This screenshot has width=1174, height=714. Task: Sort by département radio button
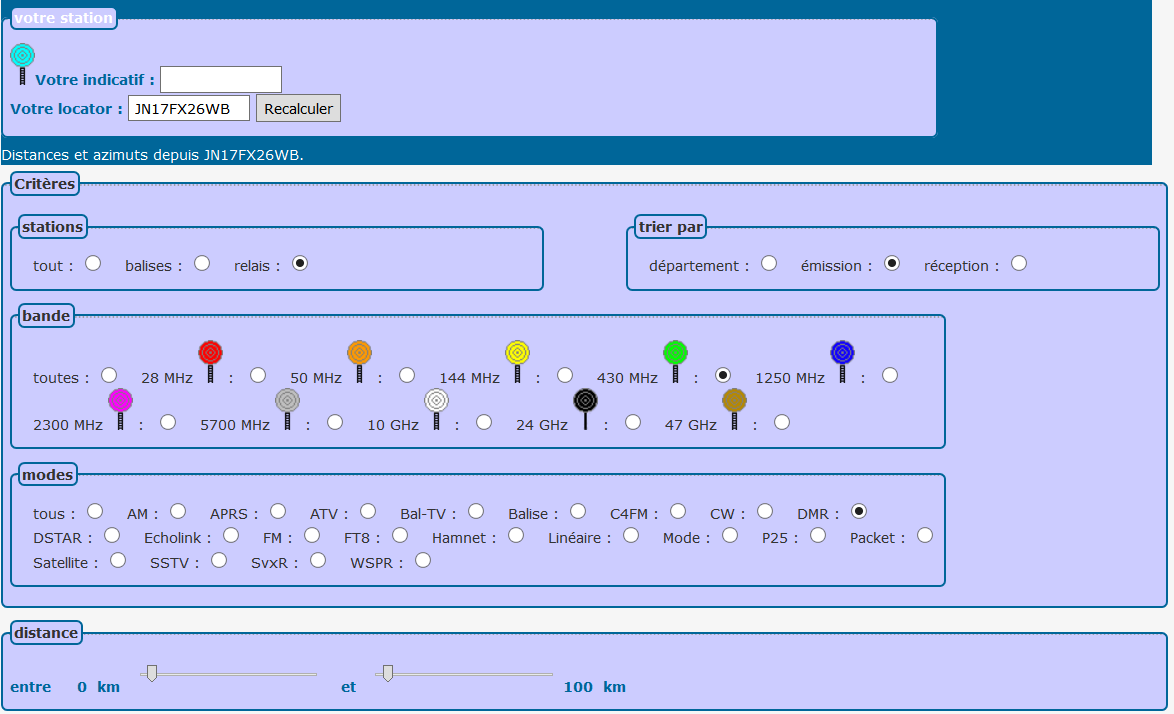tap(769, 263)
